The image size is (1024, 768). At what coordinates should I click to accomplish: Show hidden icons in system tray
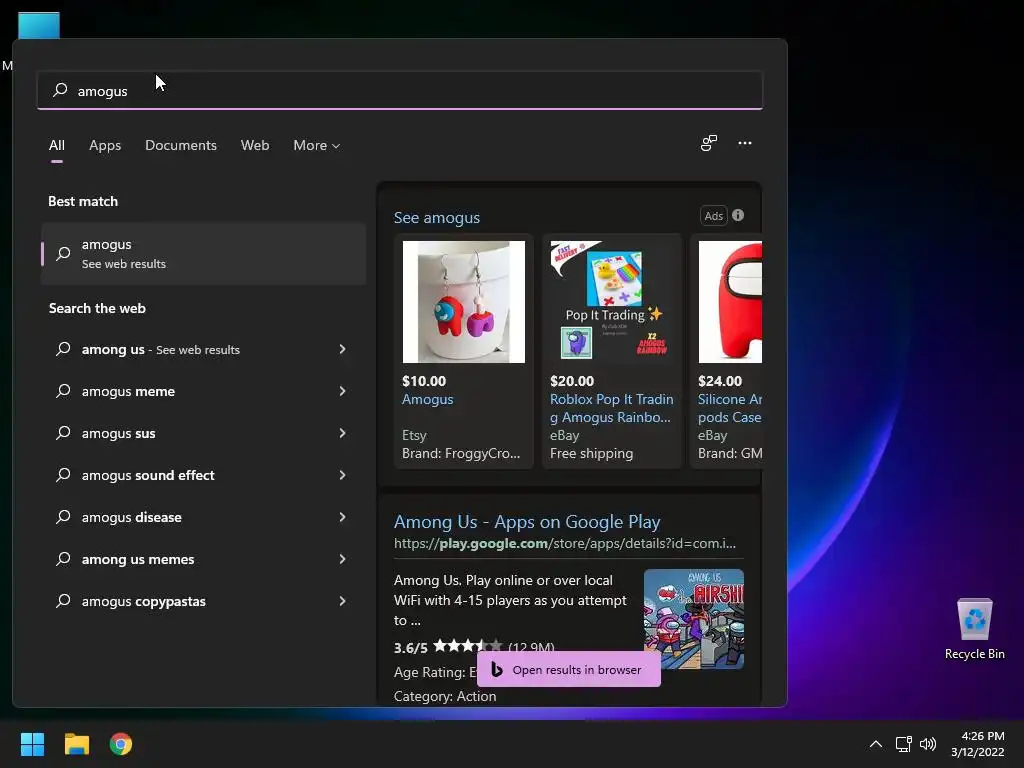coord(876,744)
